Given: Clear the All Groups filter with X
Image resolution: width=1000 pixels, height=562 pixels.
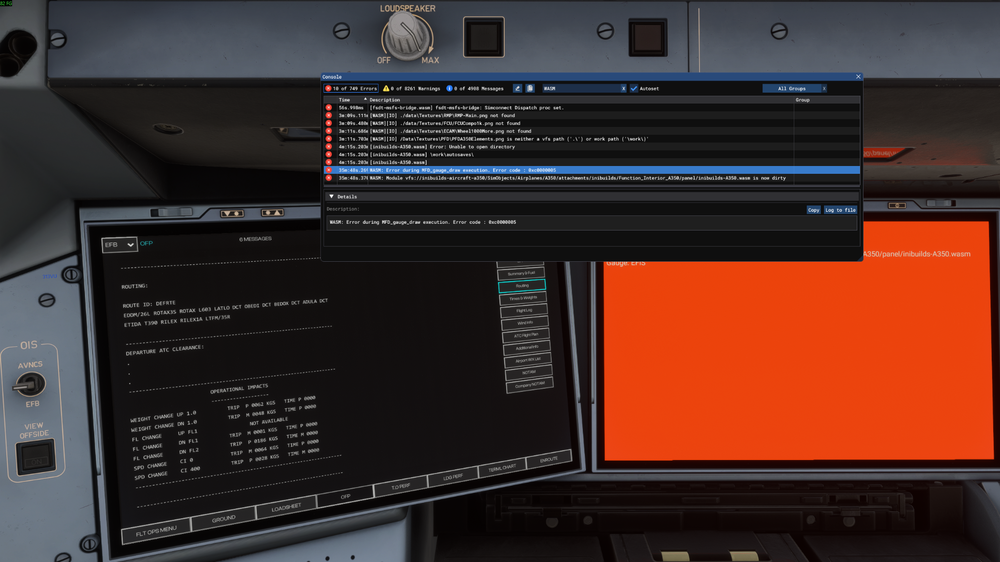Looking at the screenshot, I should click(x=824, y=88).
